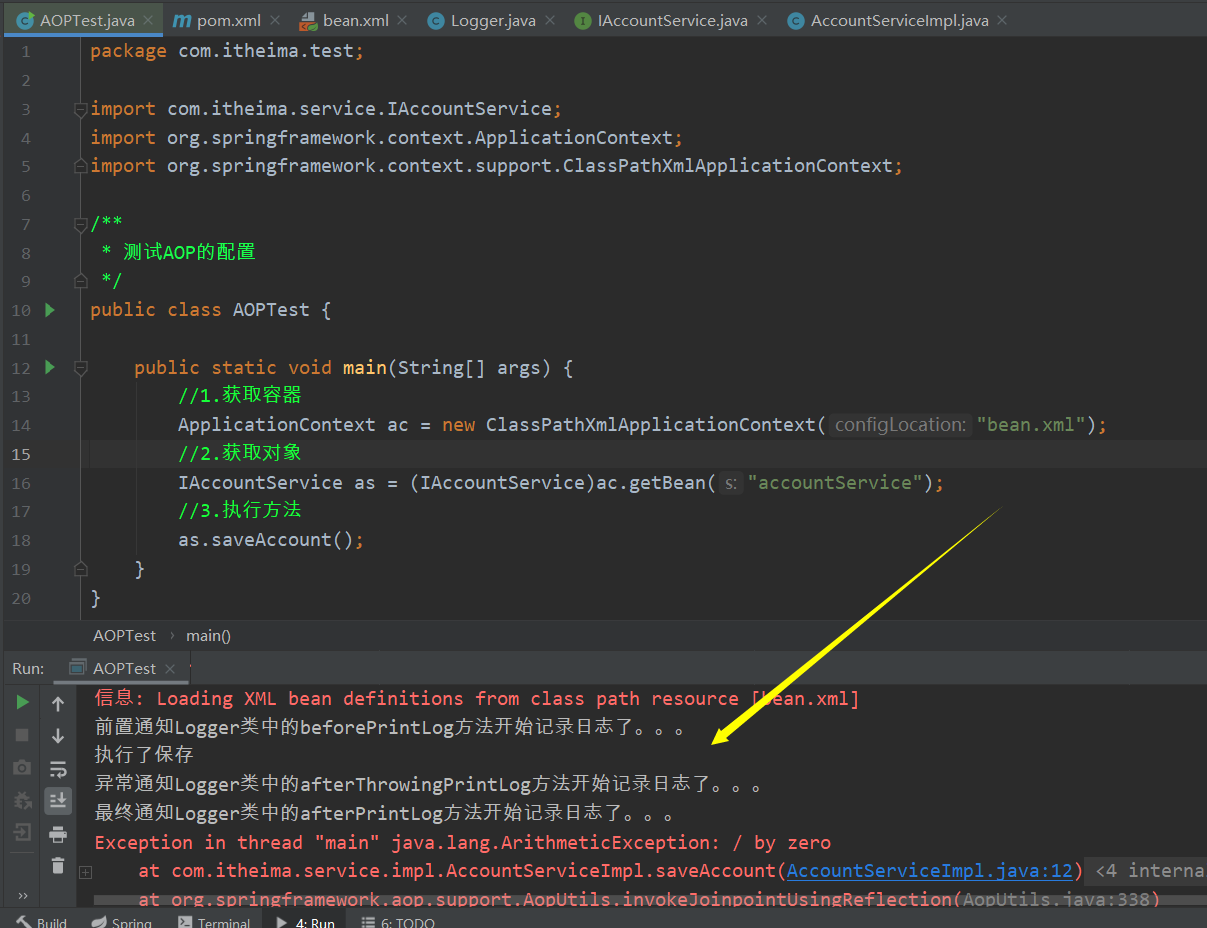Close the AOPTest.java tab
This screenshot has width=1207, height=928.
click(148, 20)
